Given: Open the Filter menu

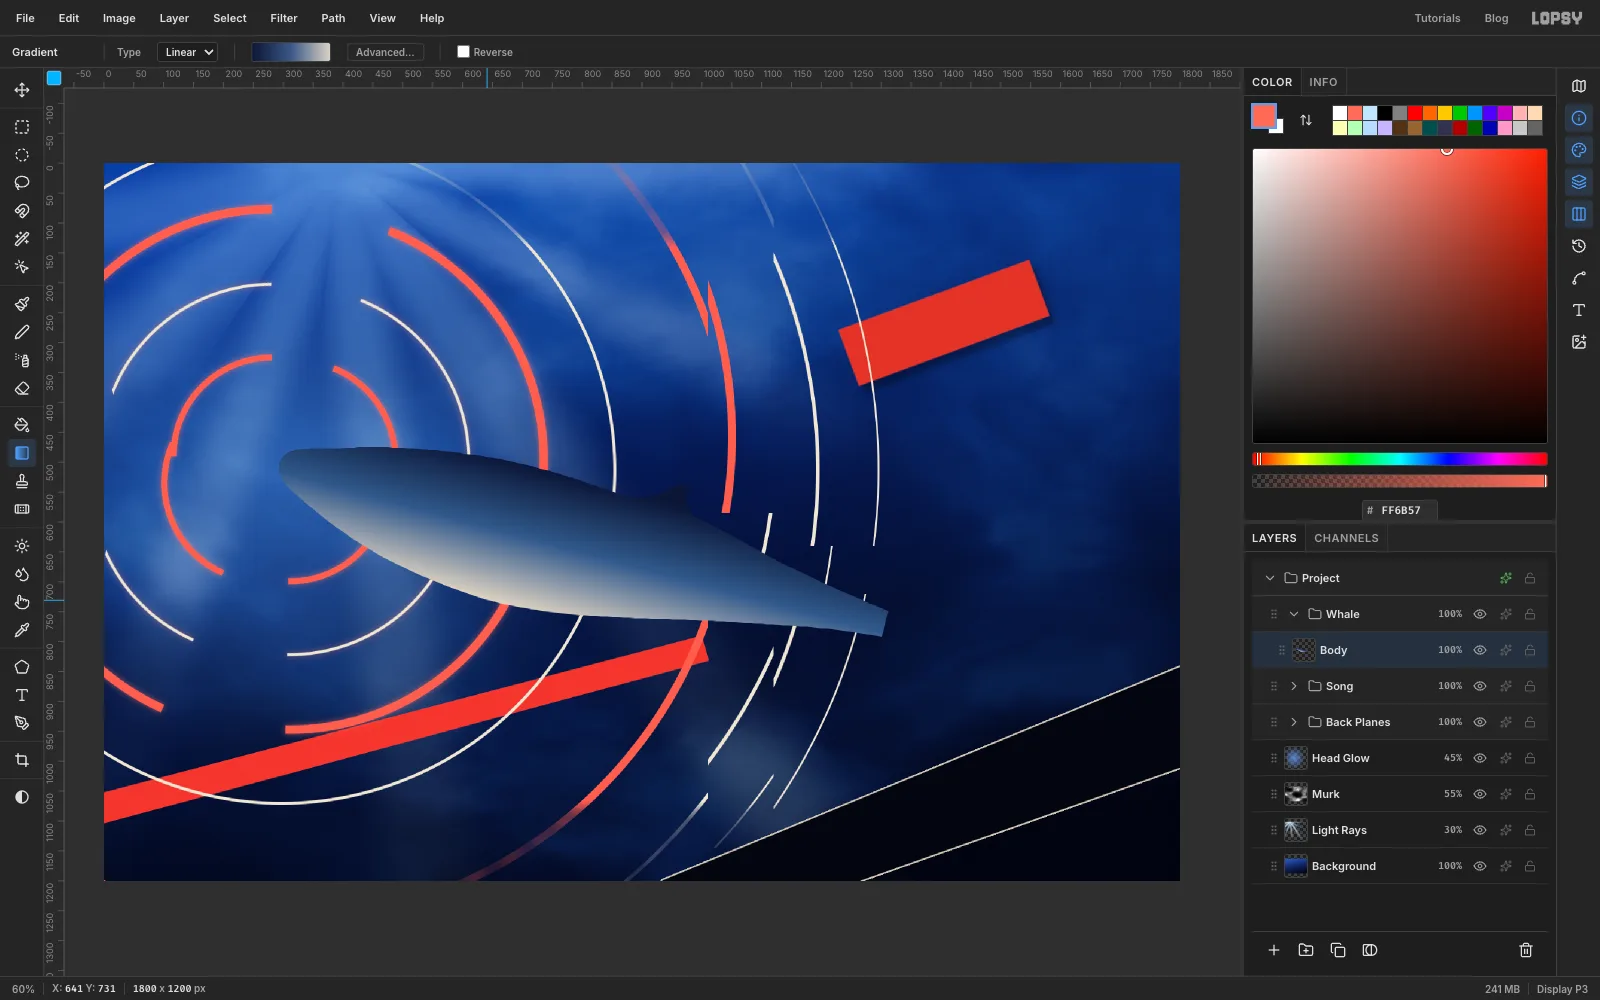Looking at the screenshot, I should coord(284,18).
